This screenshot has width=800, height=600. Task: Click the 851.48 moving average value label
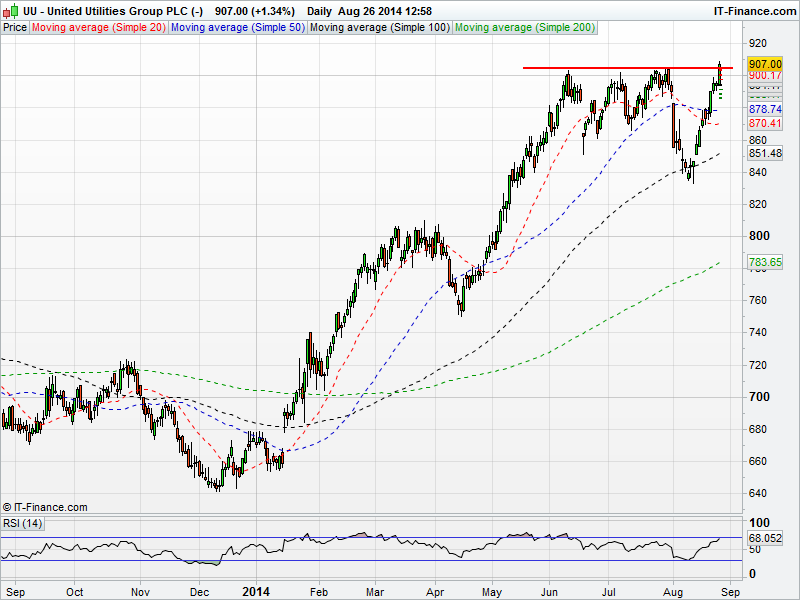765,153
